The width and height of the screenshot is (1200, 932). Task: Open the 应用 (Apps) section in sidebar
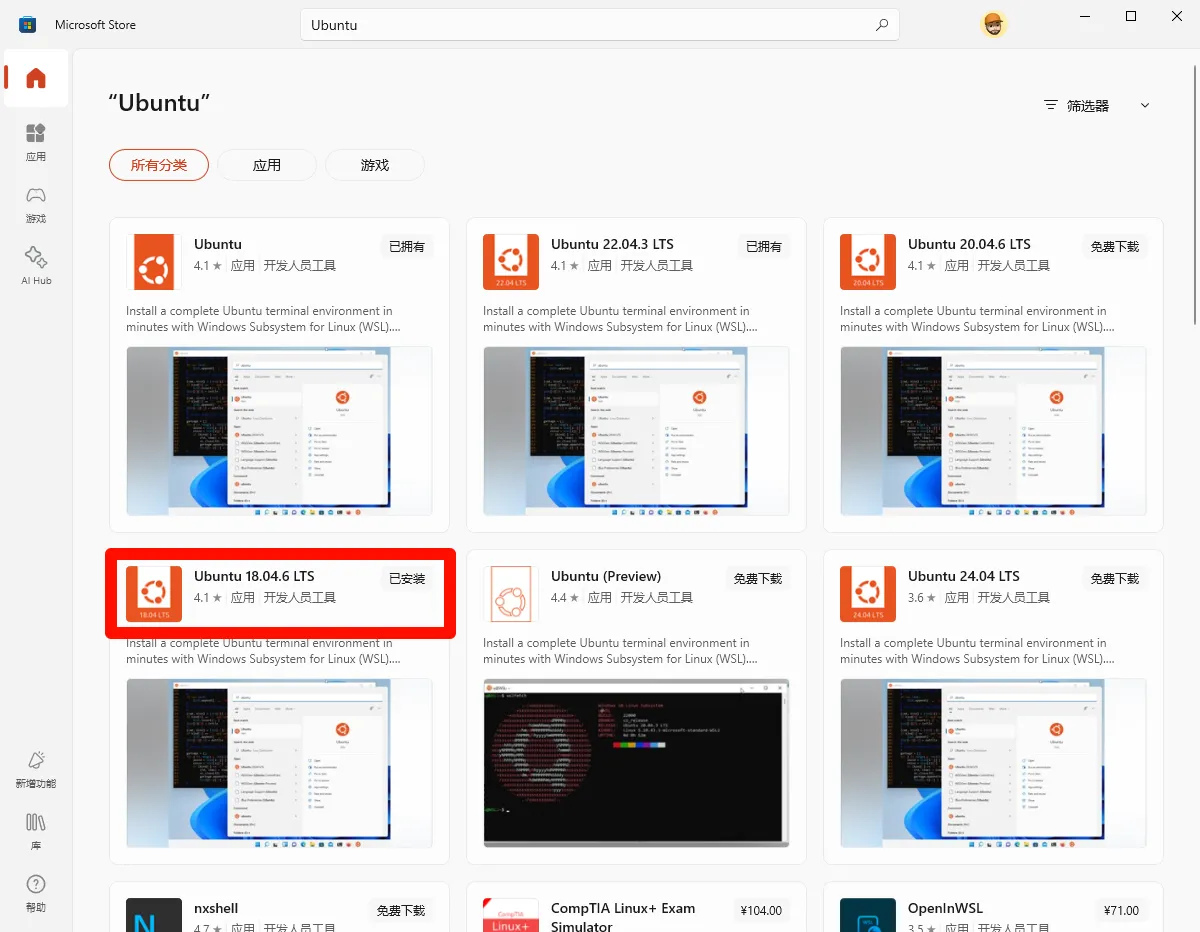tap(36, 141)
